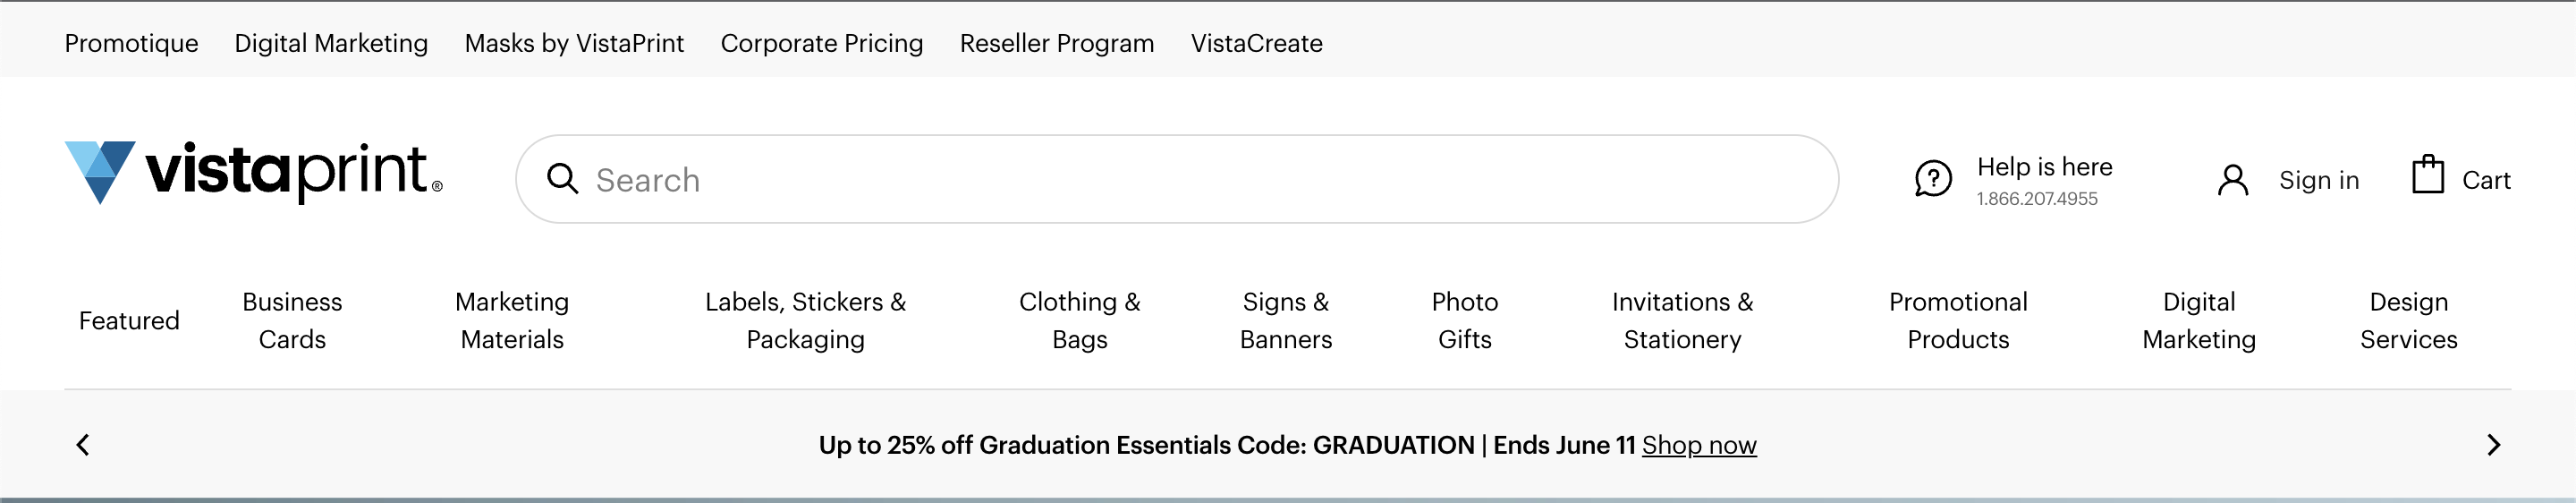Advance to the next promo banner message
This screenshot has width=2576, height=503.
pos(2493,445)
